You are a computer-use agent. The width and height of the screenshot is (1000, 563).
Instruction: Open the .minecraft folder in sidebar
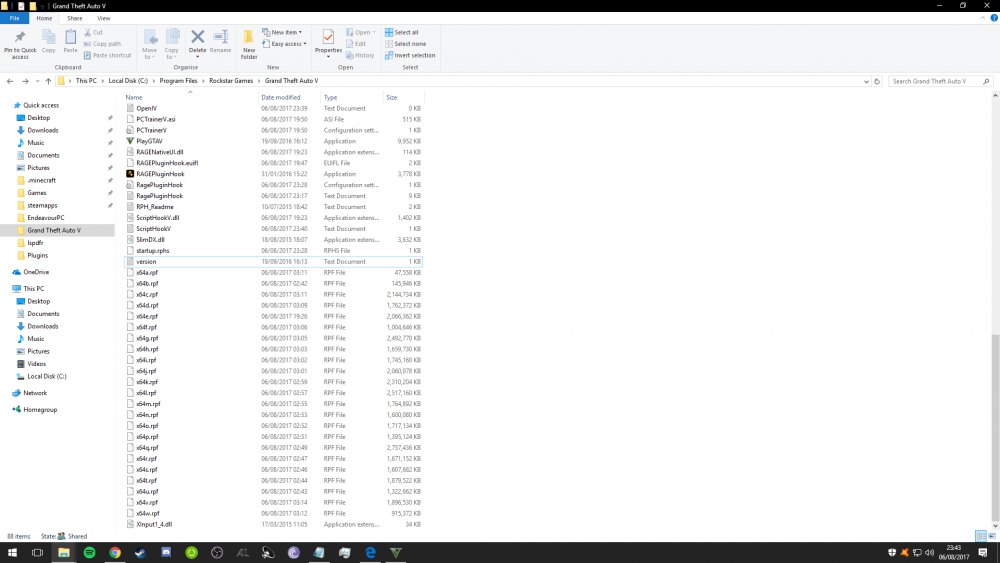tap(41, 180)
